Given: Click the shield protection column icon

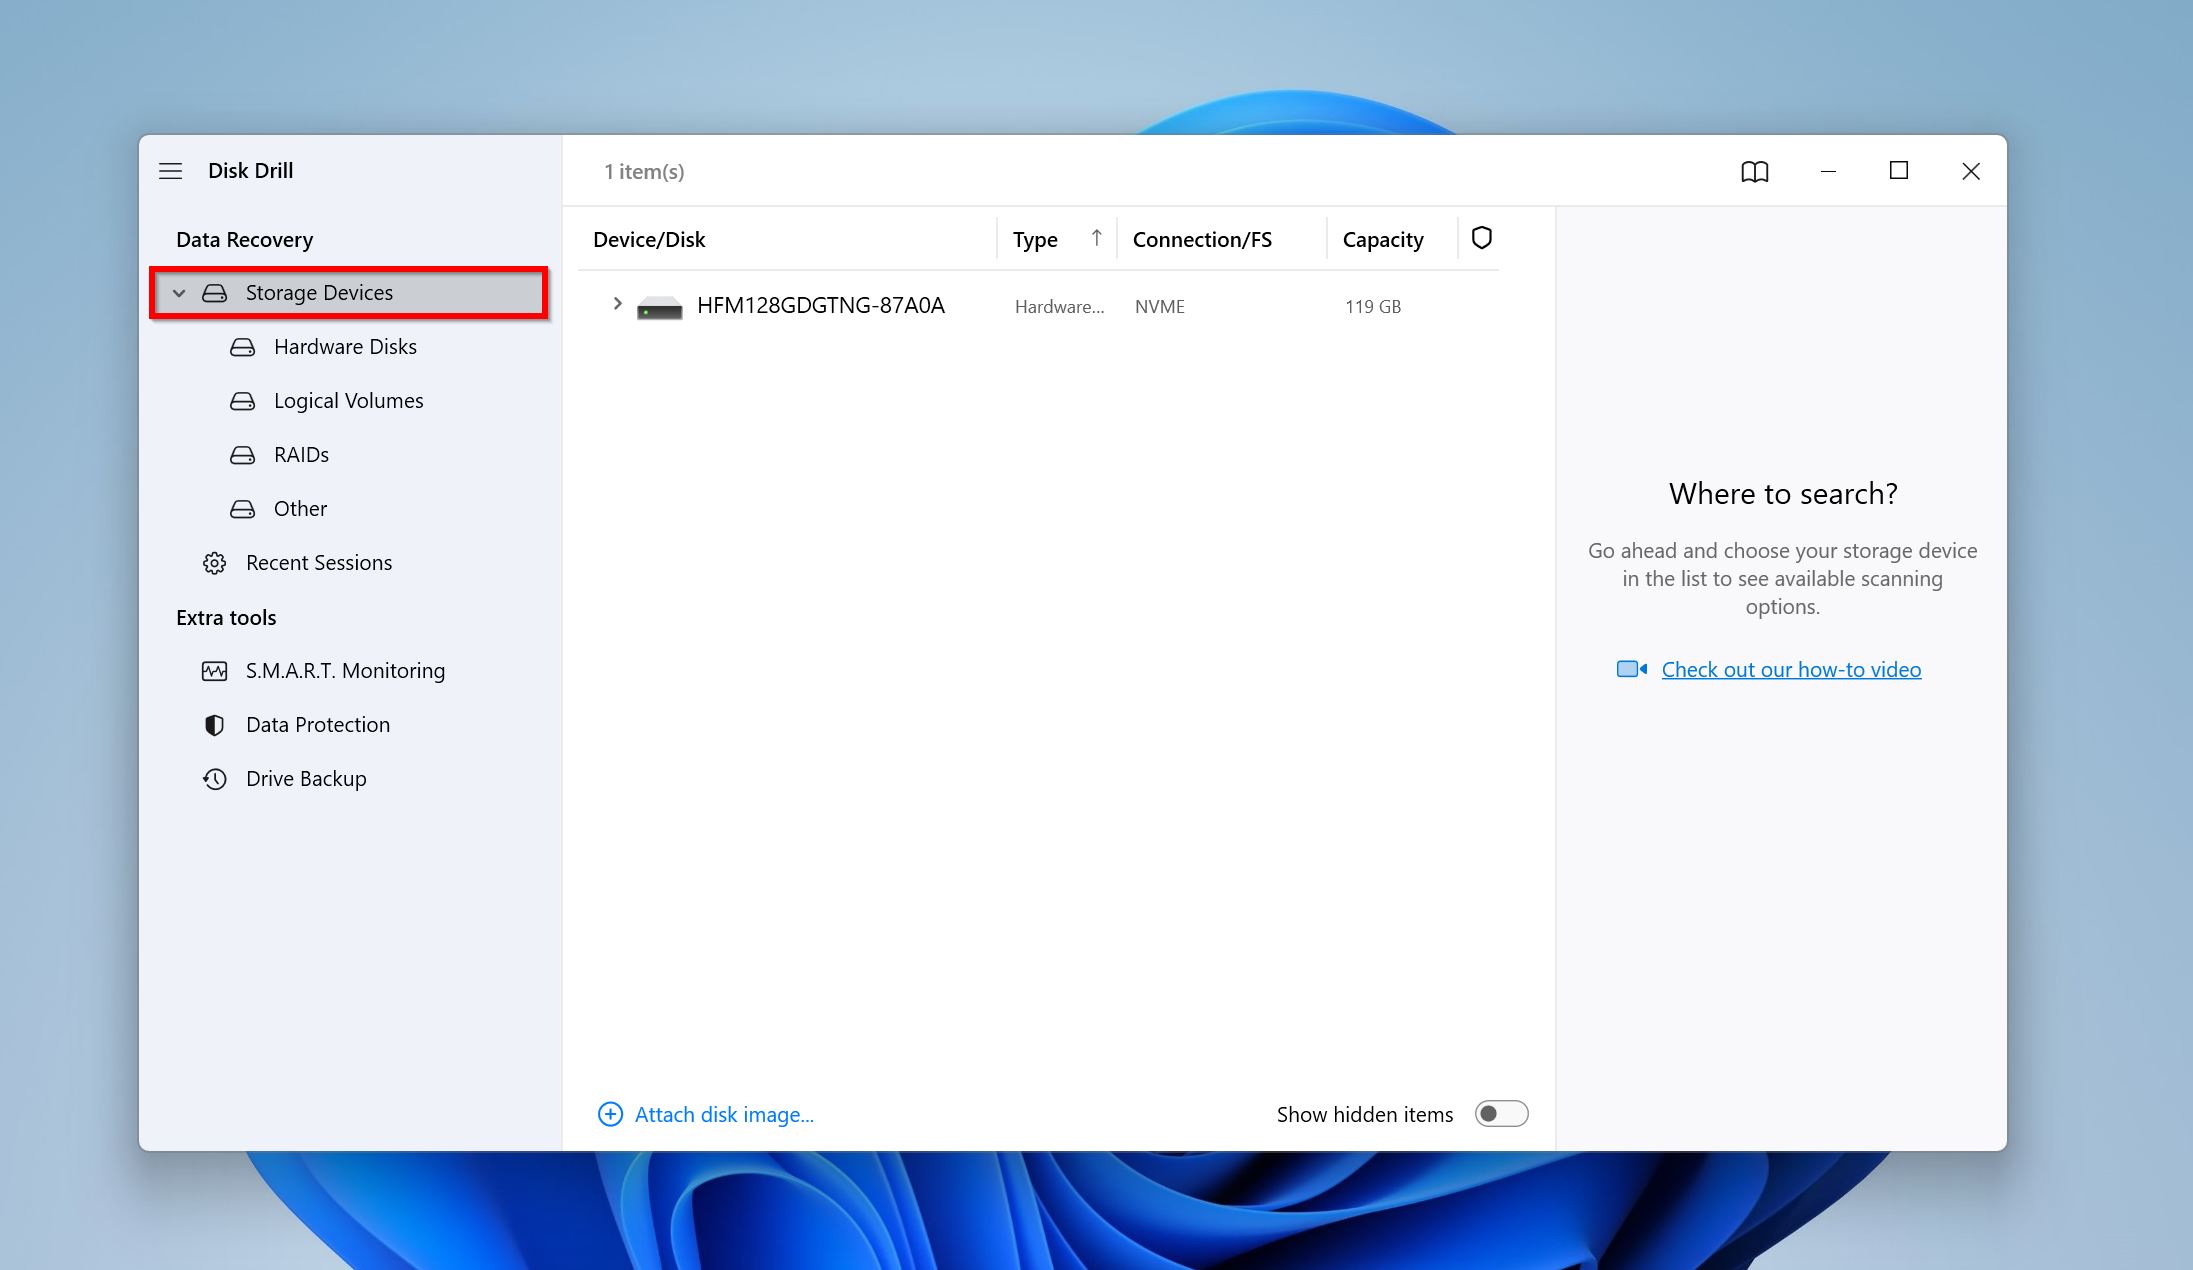Looking at the screenshot, I should click(x=1481, y=238).
